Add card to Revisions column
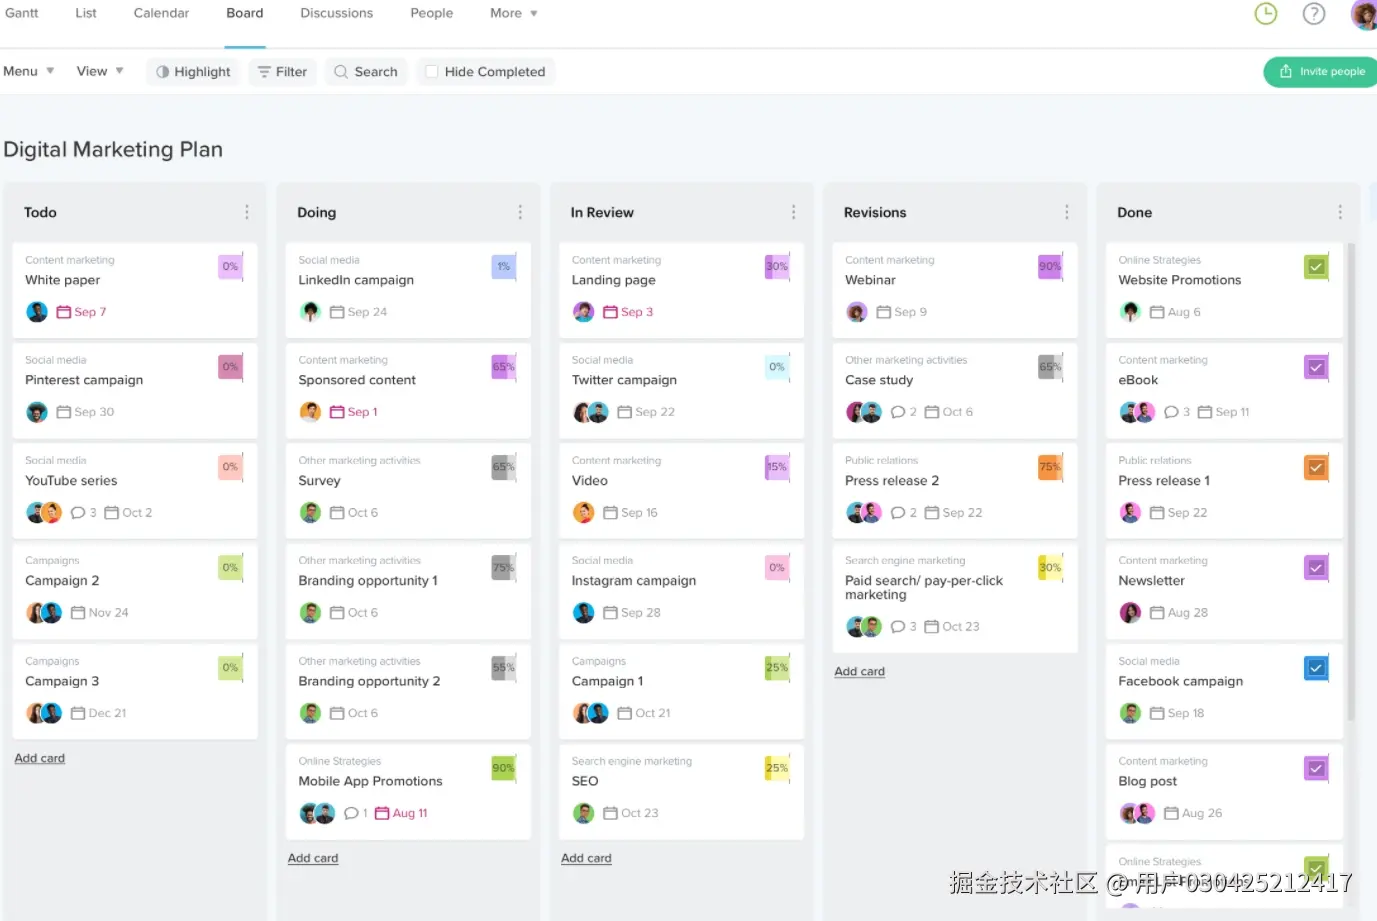The height and width of the screenshot is (921, 1377). pos(860,671)
